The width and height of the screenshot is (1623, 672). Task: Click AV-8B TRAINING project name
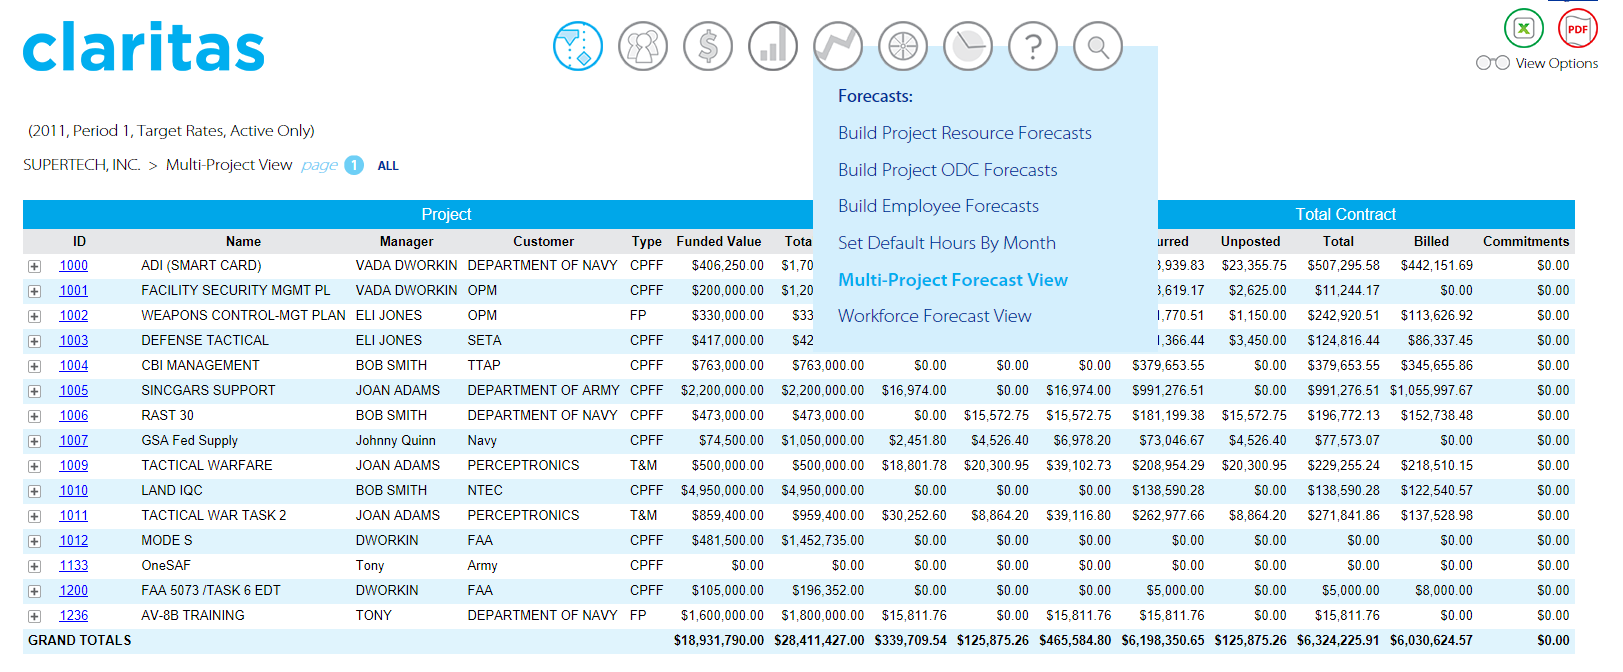click(x=193, y=615)
